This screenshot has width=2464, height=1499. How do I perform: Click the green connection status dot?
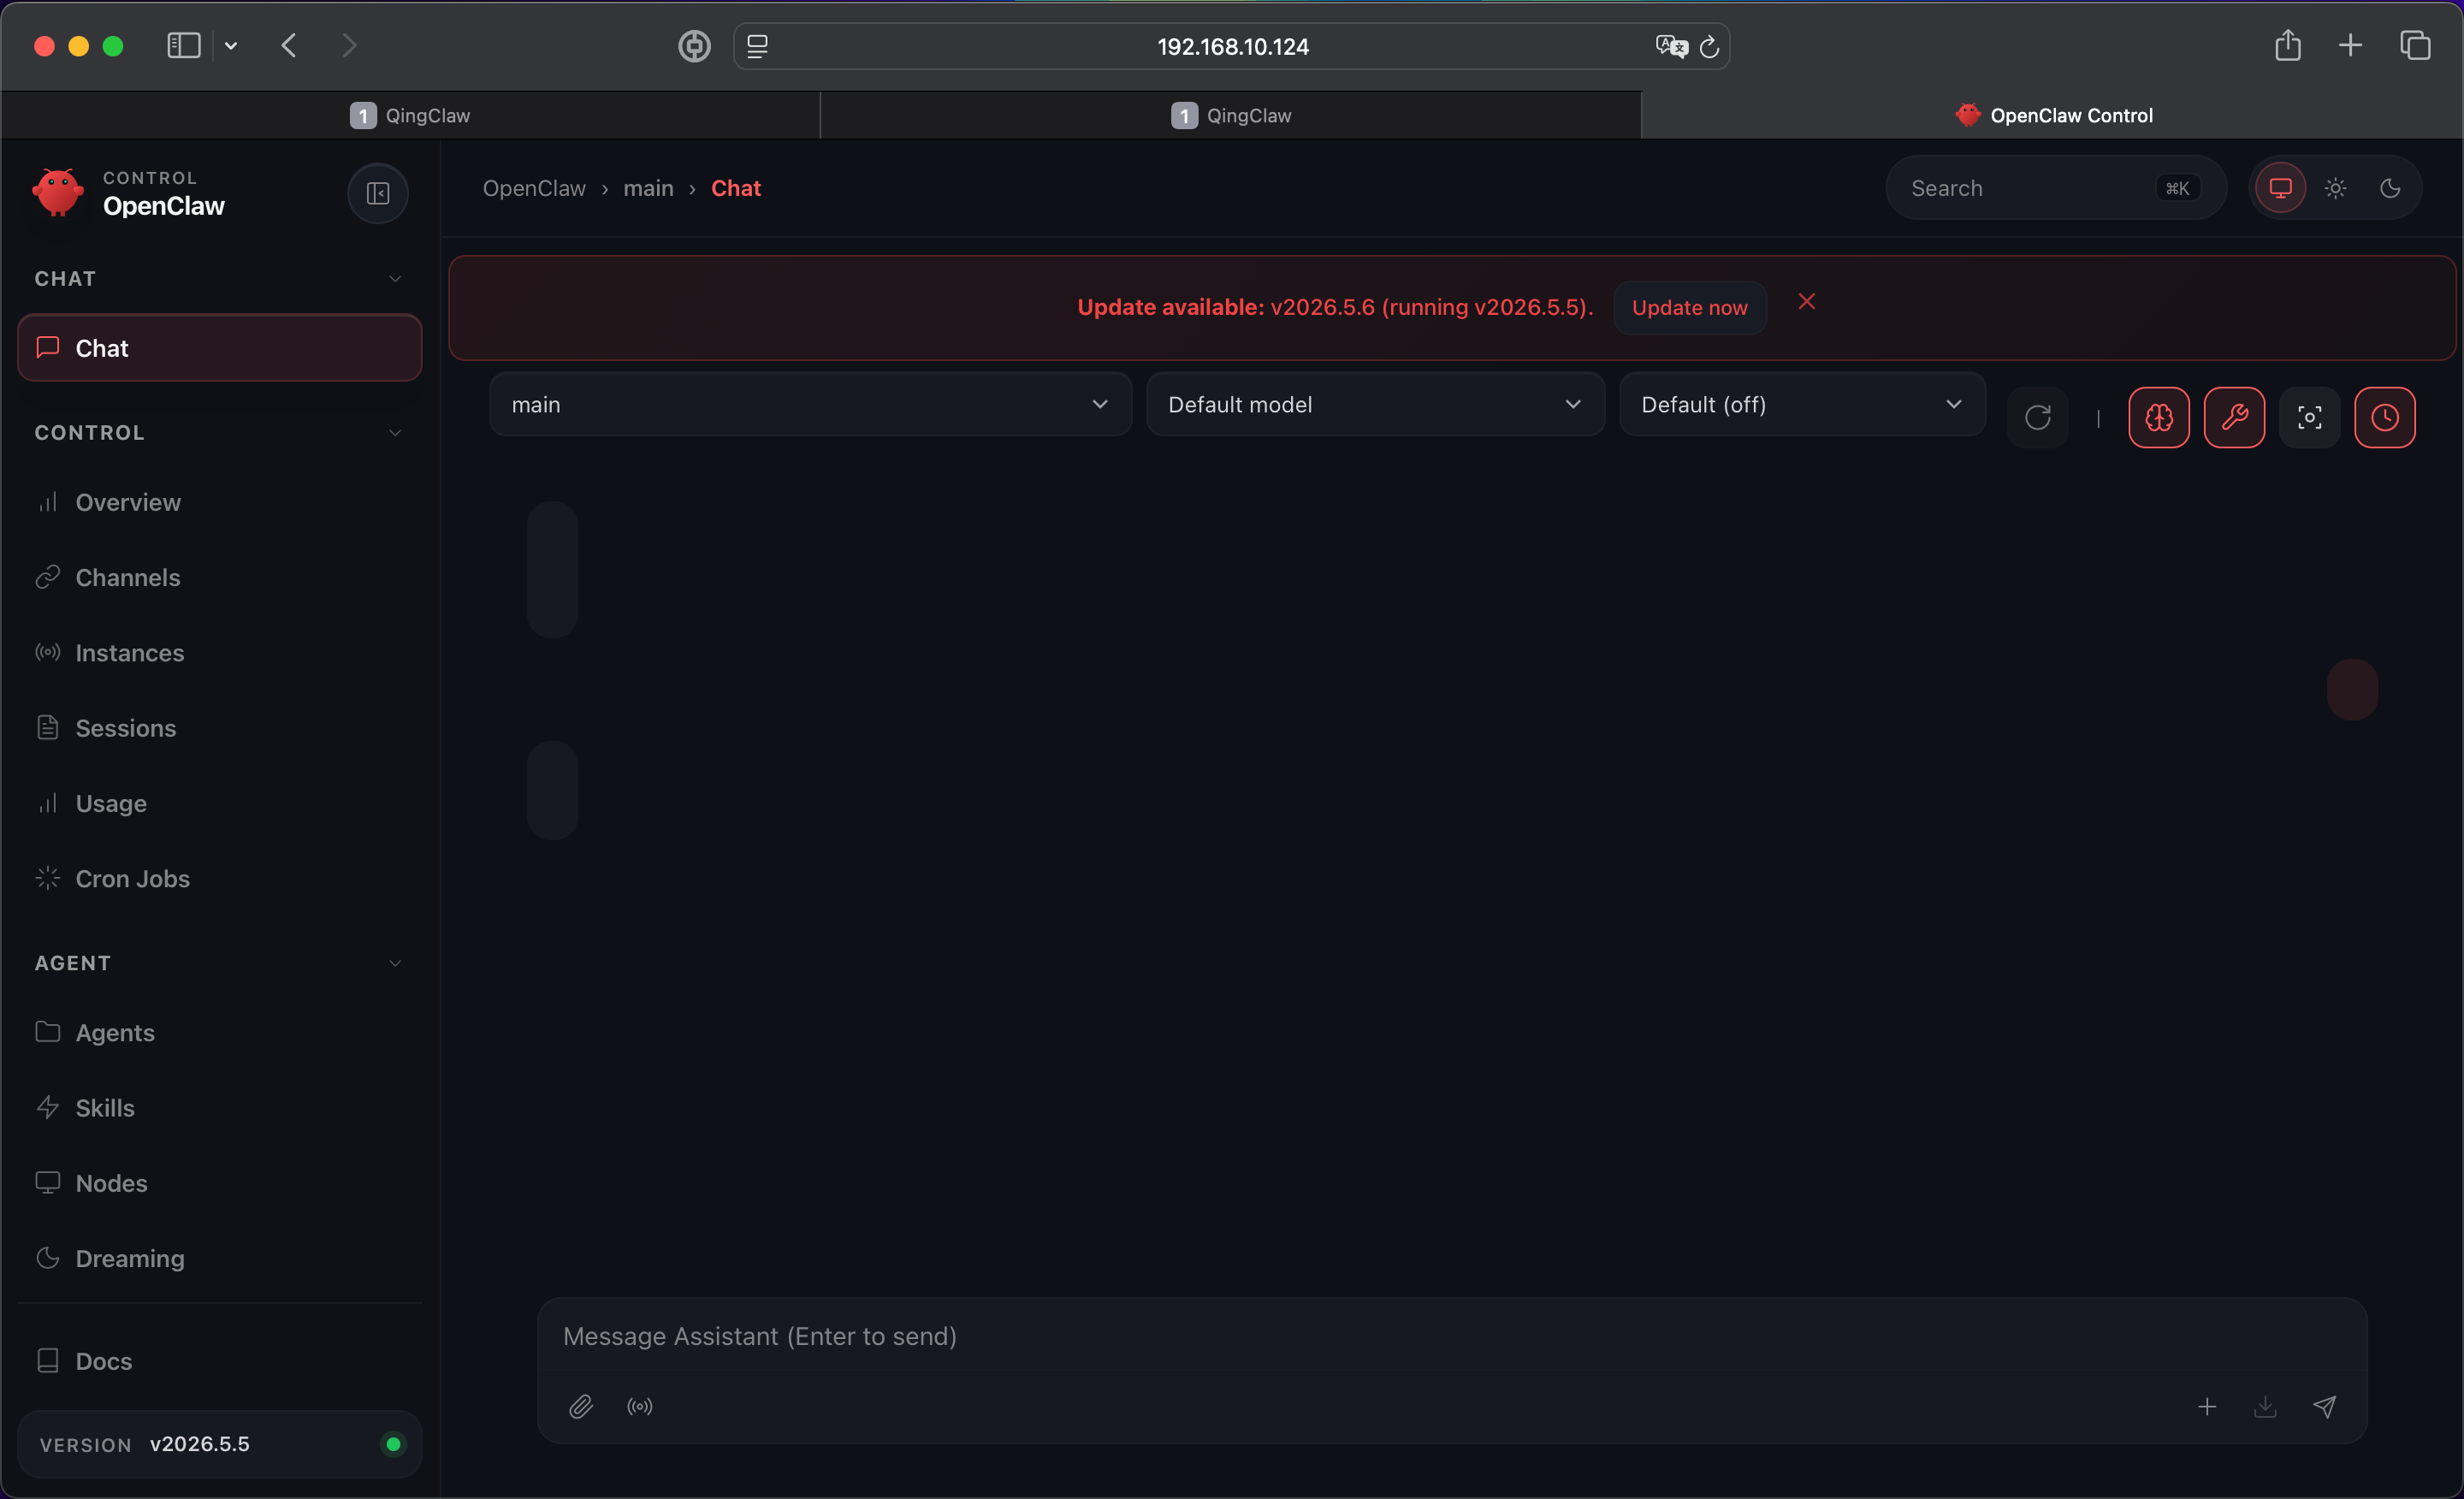[x=393, y=1444]
